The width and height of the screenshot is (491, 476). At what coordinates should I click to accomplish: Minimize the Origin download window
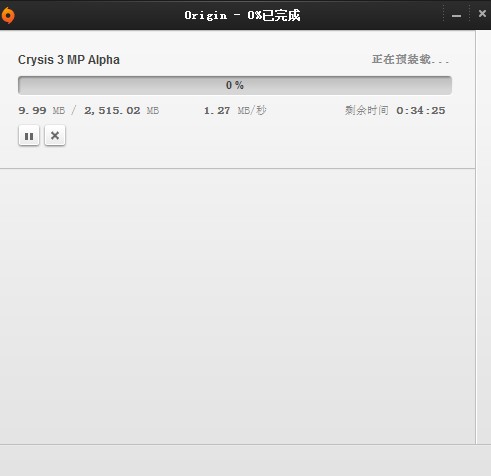456,15
